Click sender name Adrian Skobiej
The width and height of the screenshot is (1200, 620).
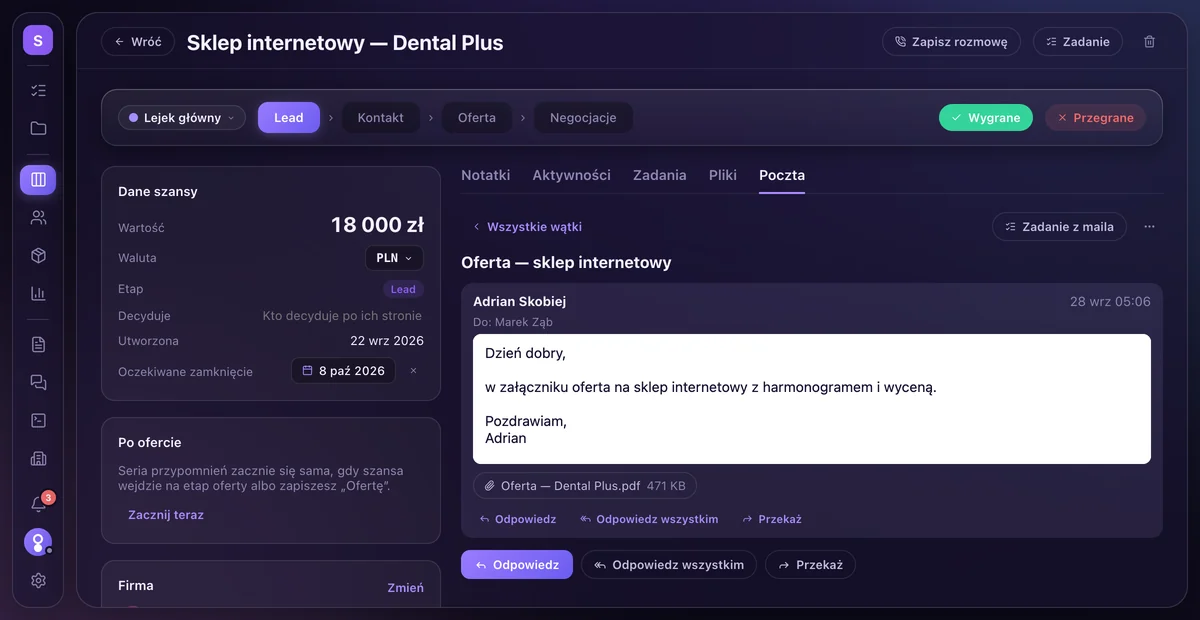520,301
